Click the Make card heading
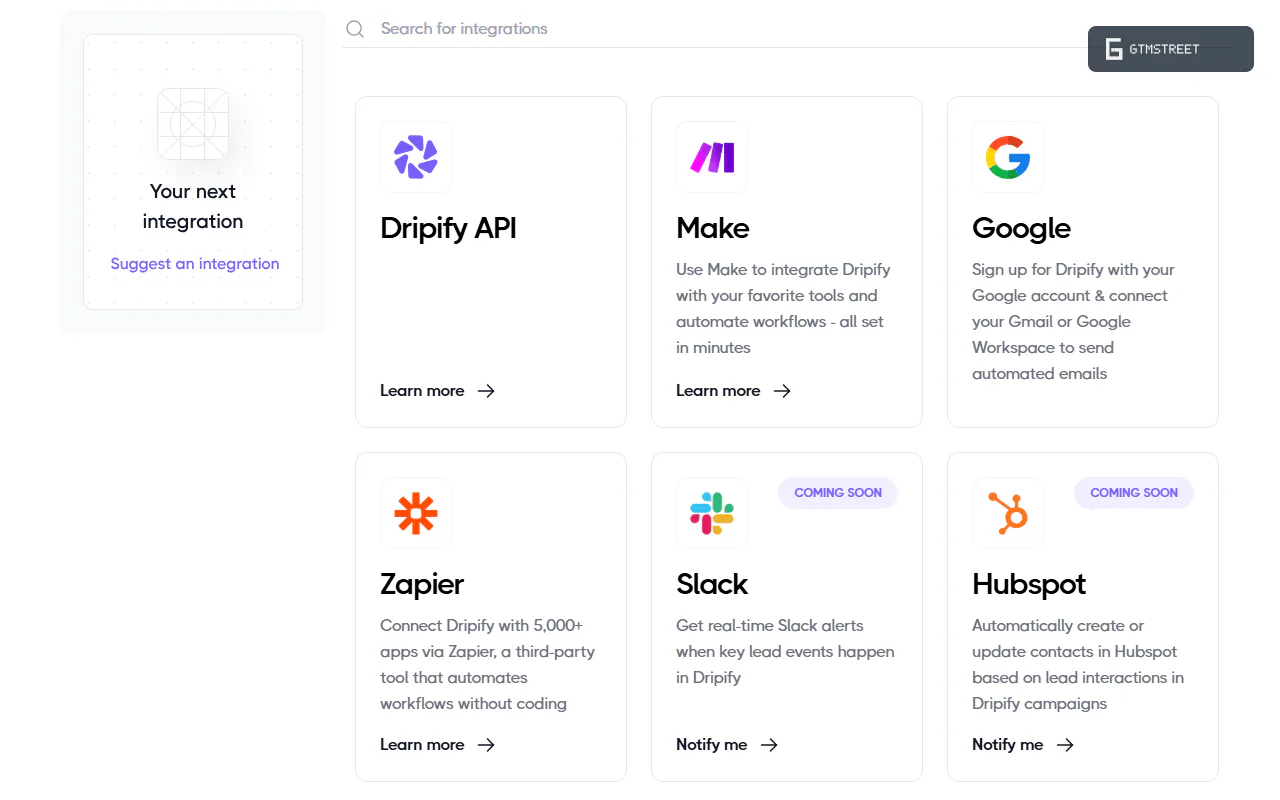The image size is (1280, 800). pos(713,229)
